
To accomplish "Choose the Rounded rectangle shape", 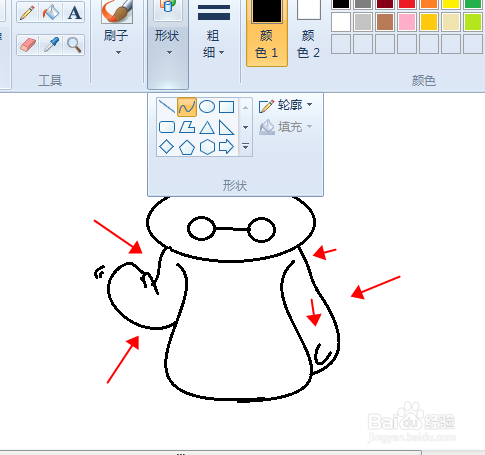I will pyautogui.click(x=167, y=127).
